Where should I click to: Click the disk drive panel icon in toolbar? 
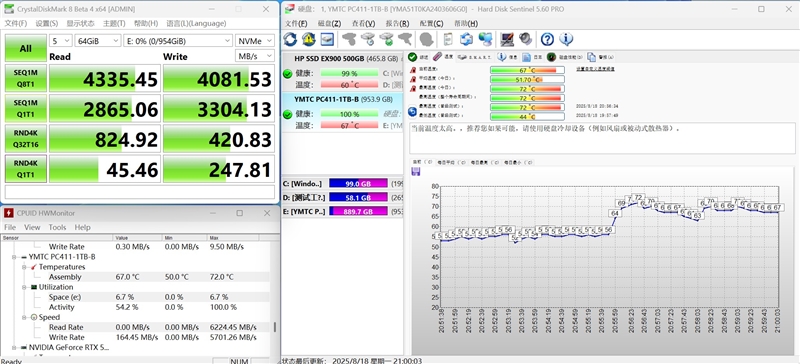tap(327, 39)
